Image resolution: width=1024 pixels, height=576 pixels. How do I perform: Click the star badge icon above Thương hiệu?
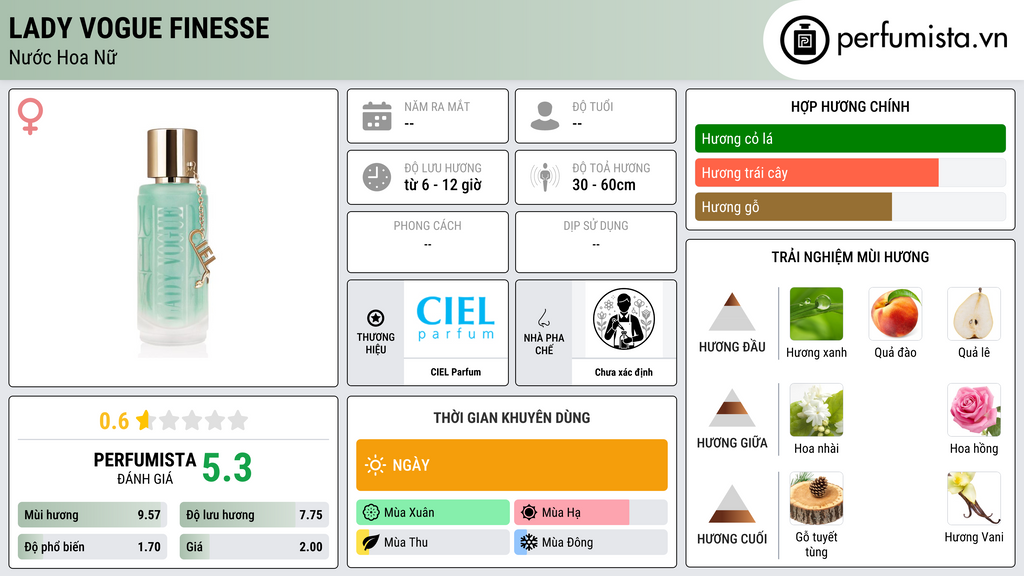point(376,318)
